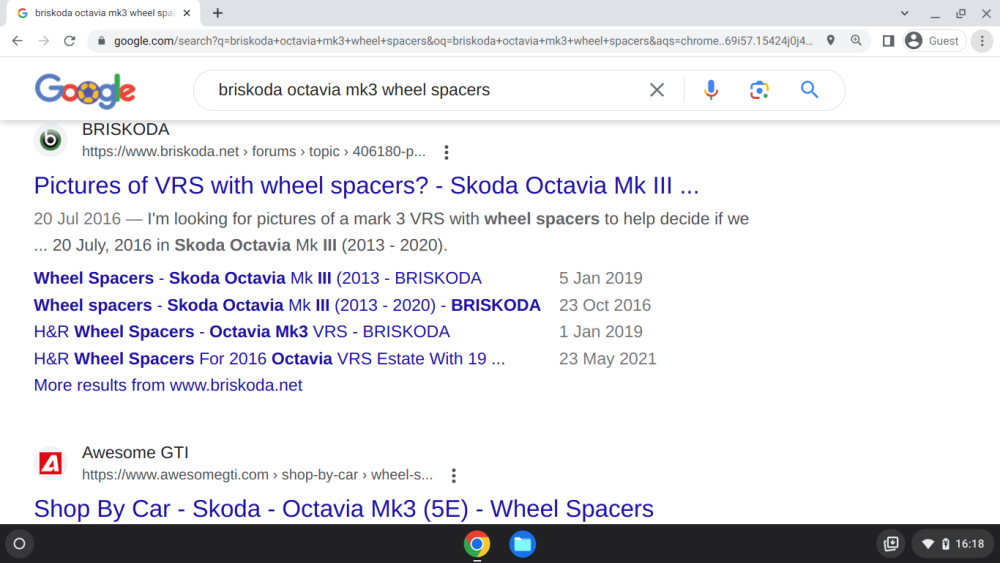
Task: Open options for Awesome GTI result
Action: click(x=453, y=476)
